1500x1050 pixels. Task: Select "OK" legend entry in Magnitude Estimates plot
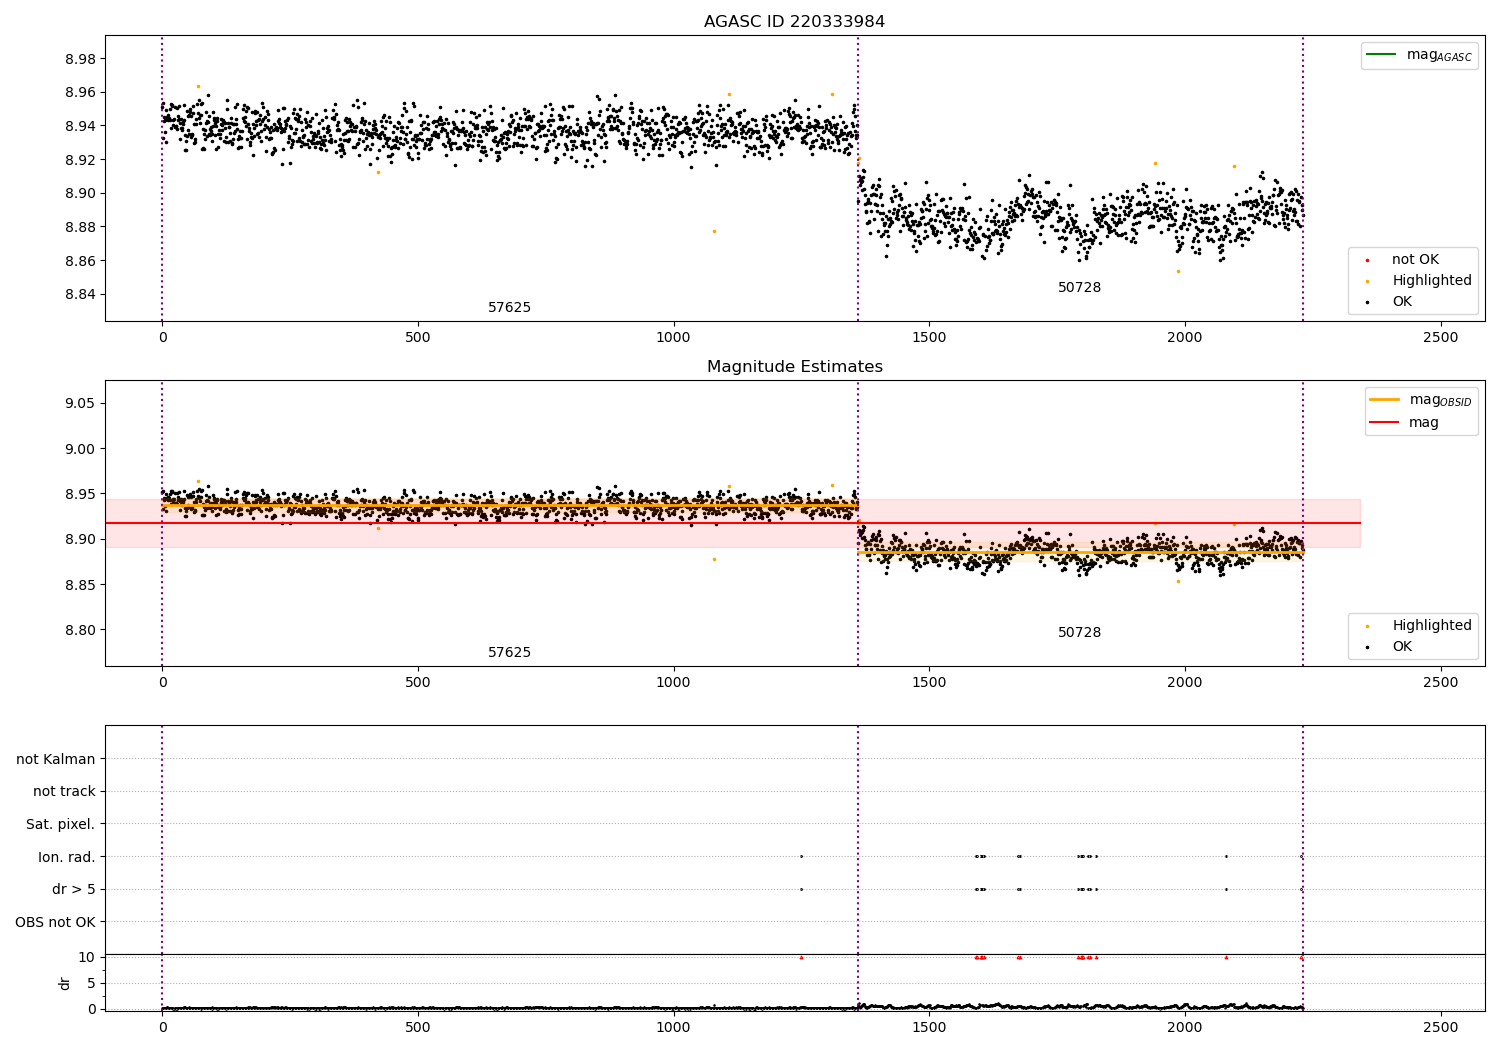1402,647
